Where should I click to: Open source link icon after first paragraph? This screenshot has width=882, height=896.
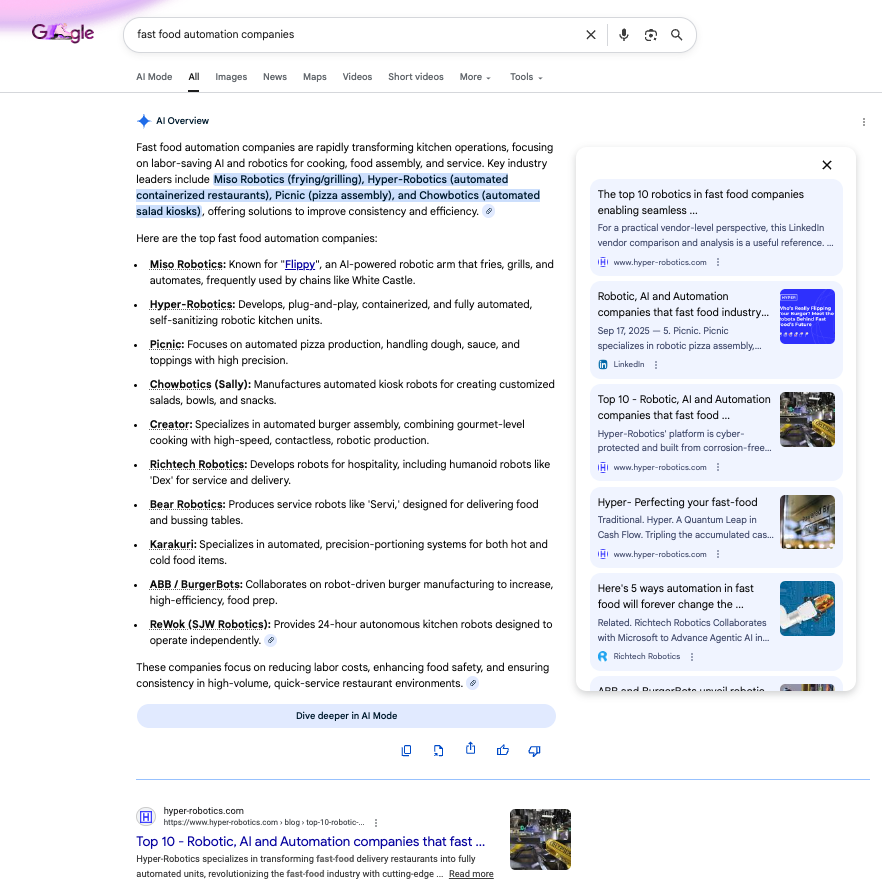488,211
